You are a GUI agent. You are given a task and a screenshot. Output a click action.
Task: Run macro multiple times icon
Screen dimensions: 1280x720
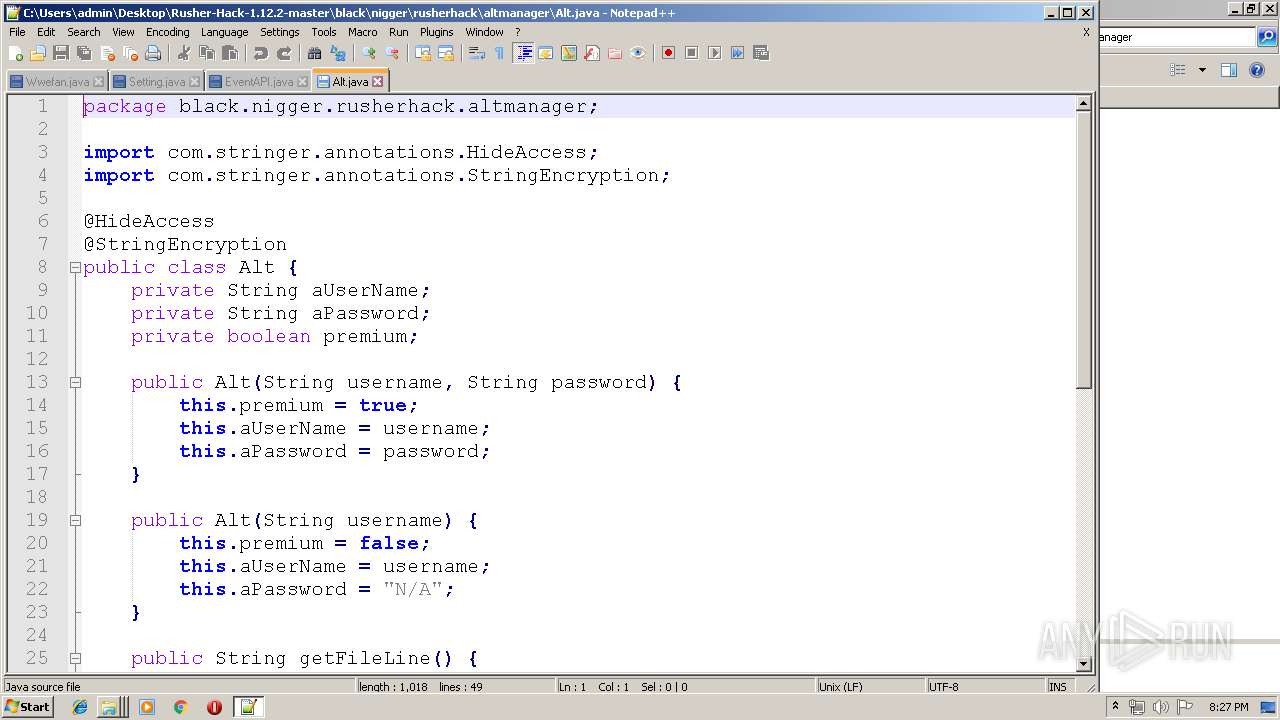tap(737, 53)
